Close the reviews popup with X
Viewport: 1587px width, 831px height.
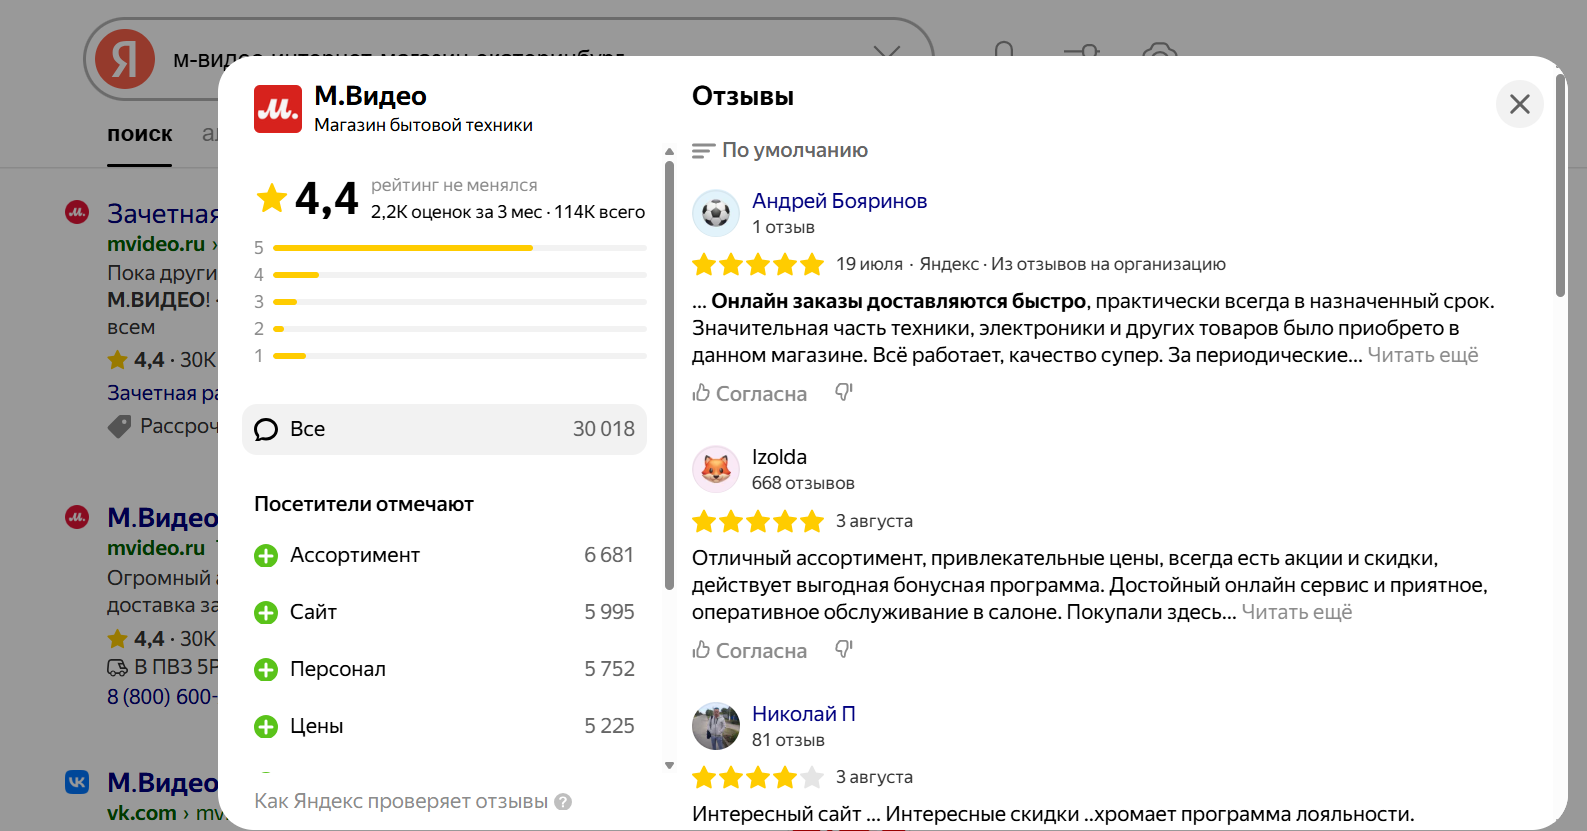1519,104
